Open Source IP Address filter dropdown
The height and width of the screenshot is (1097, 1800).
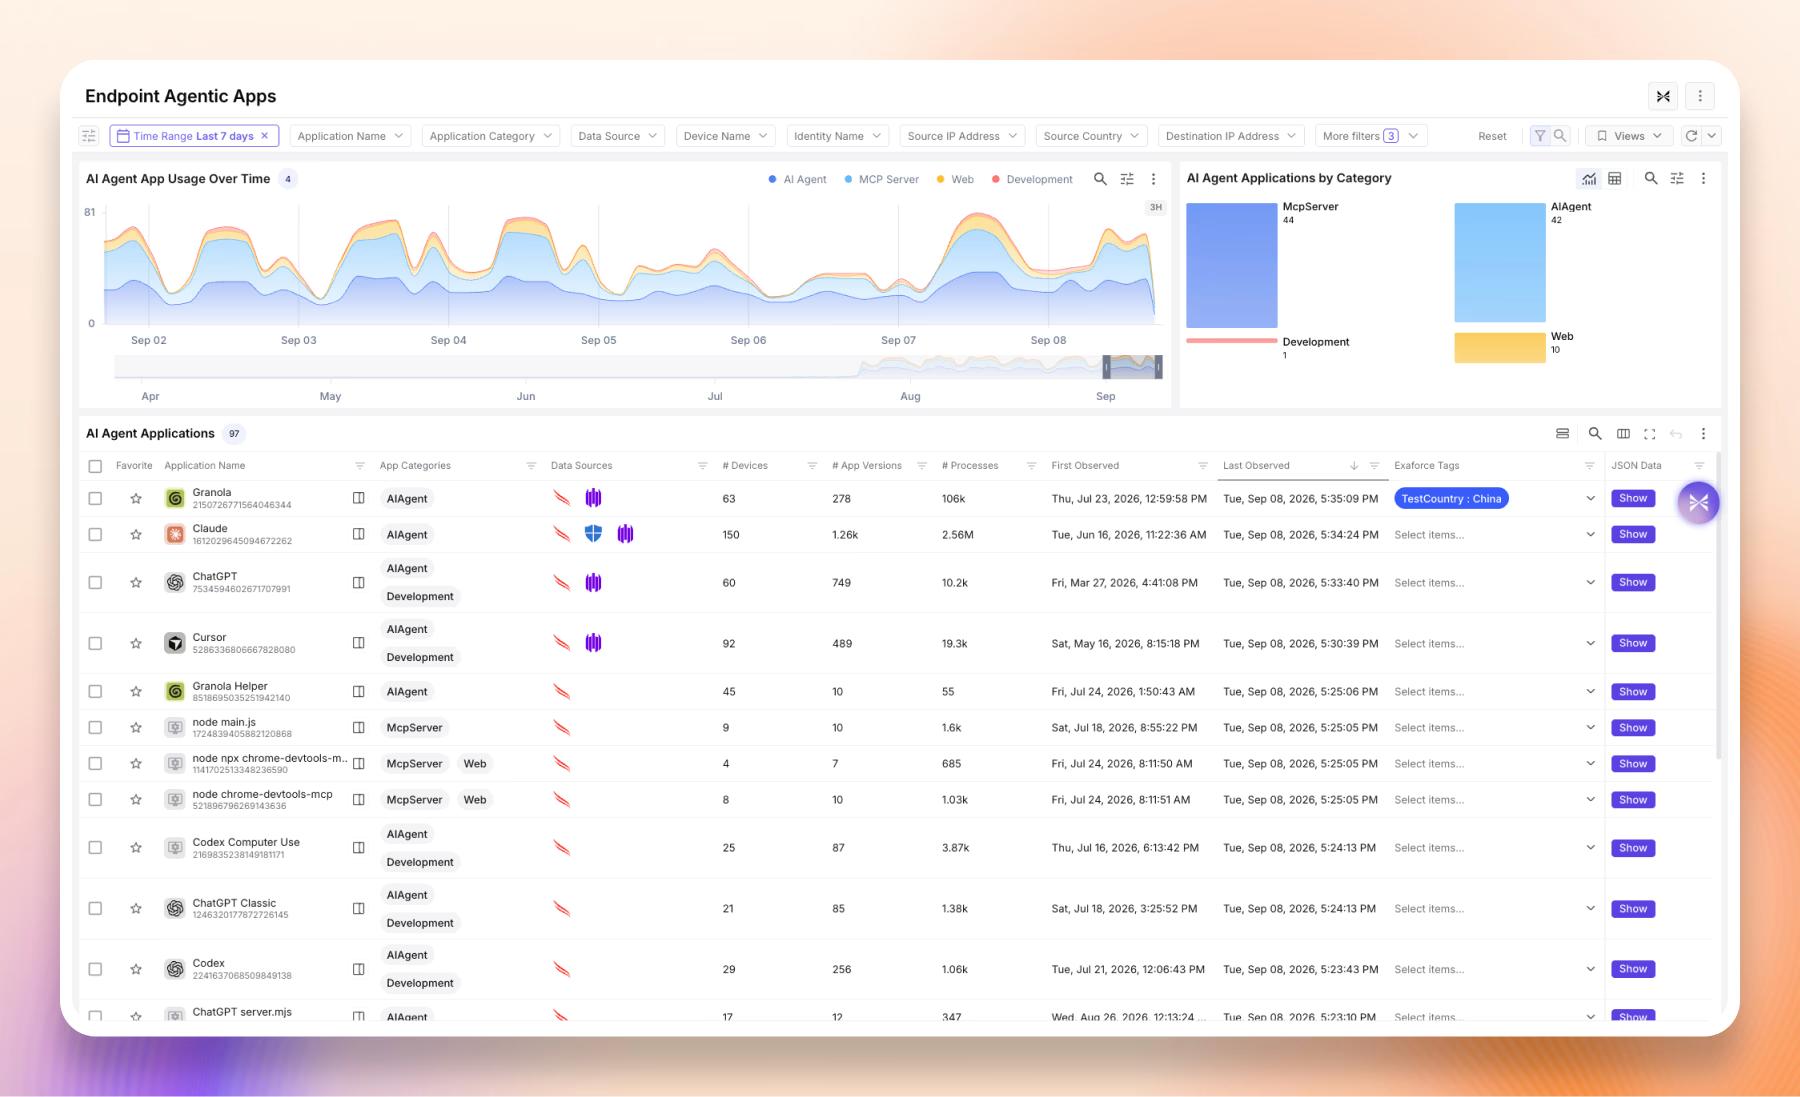(x=962, y=136)
